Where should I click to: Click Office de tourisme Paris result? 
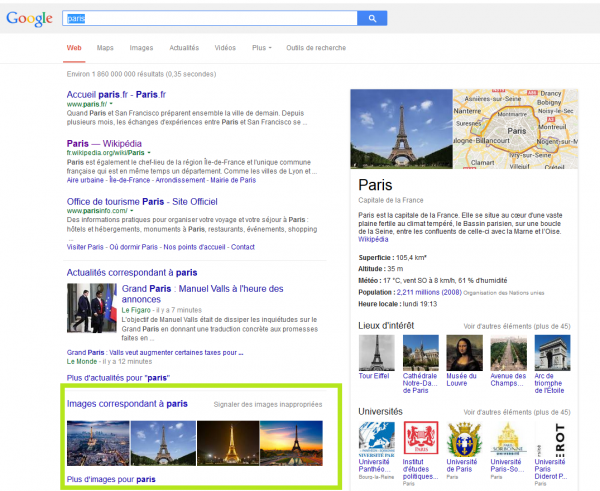(x=140, y=201)
